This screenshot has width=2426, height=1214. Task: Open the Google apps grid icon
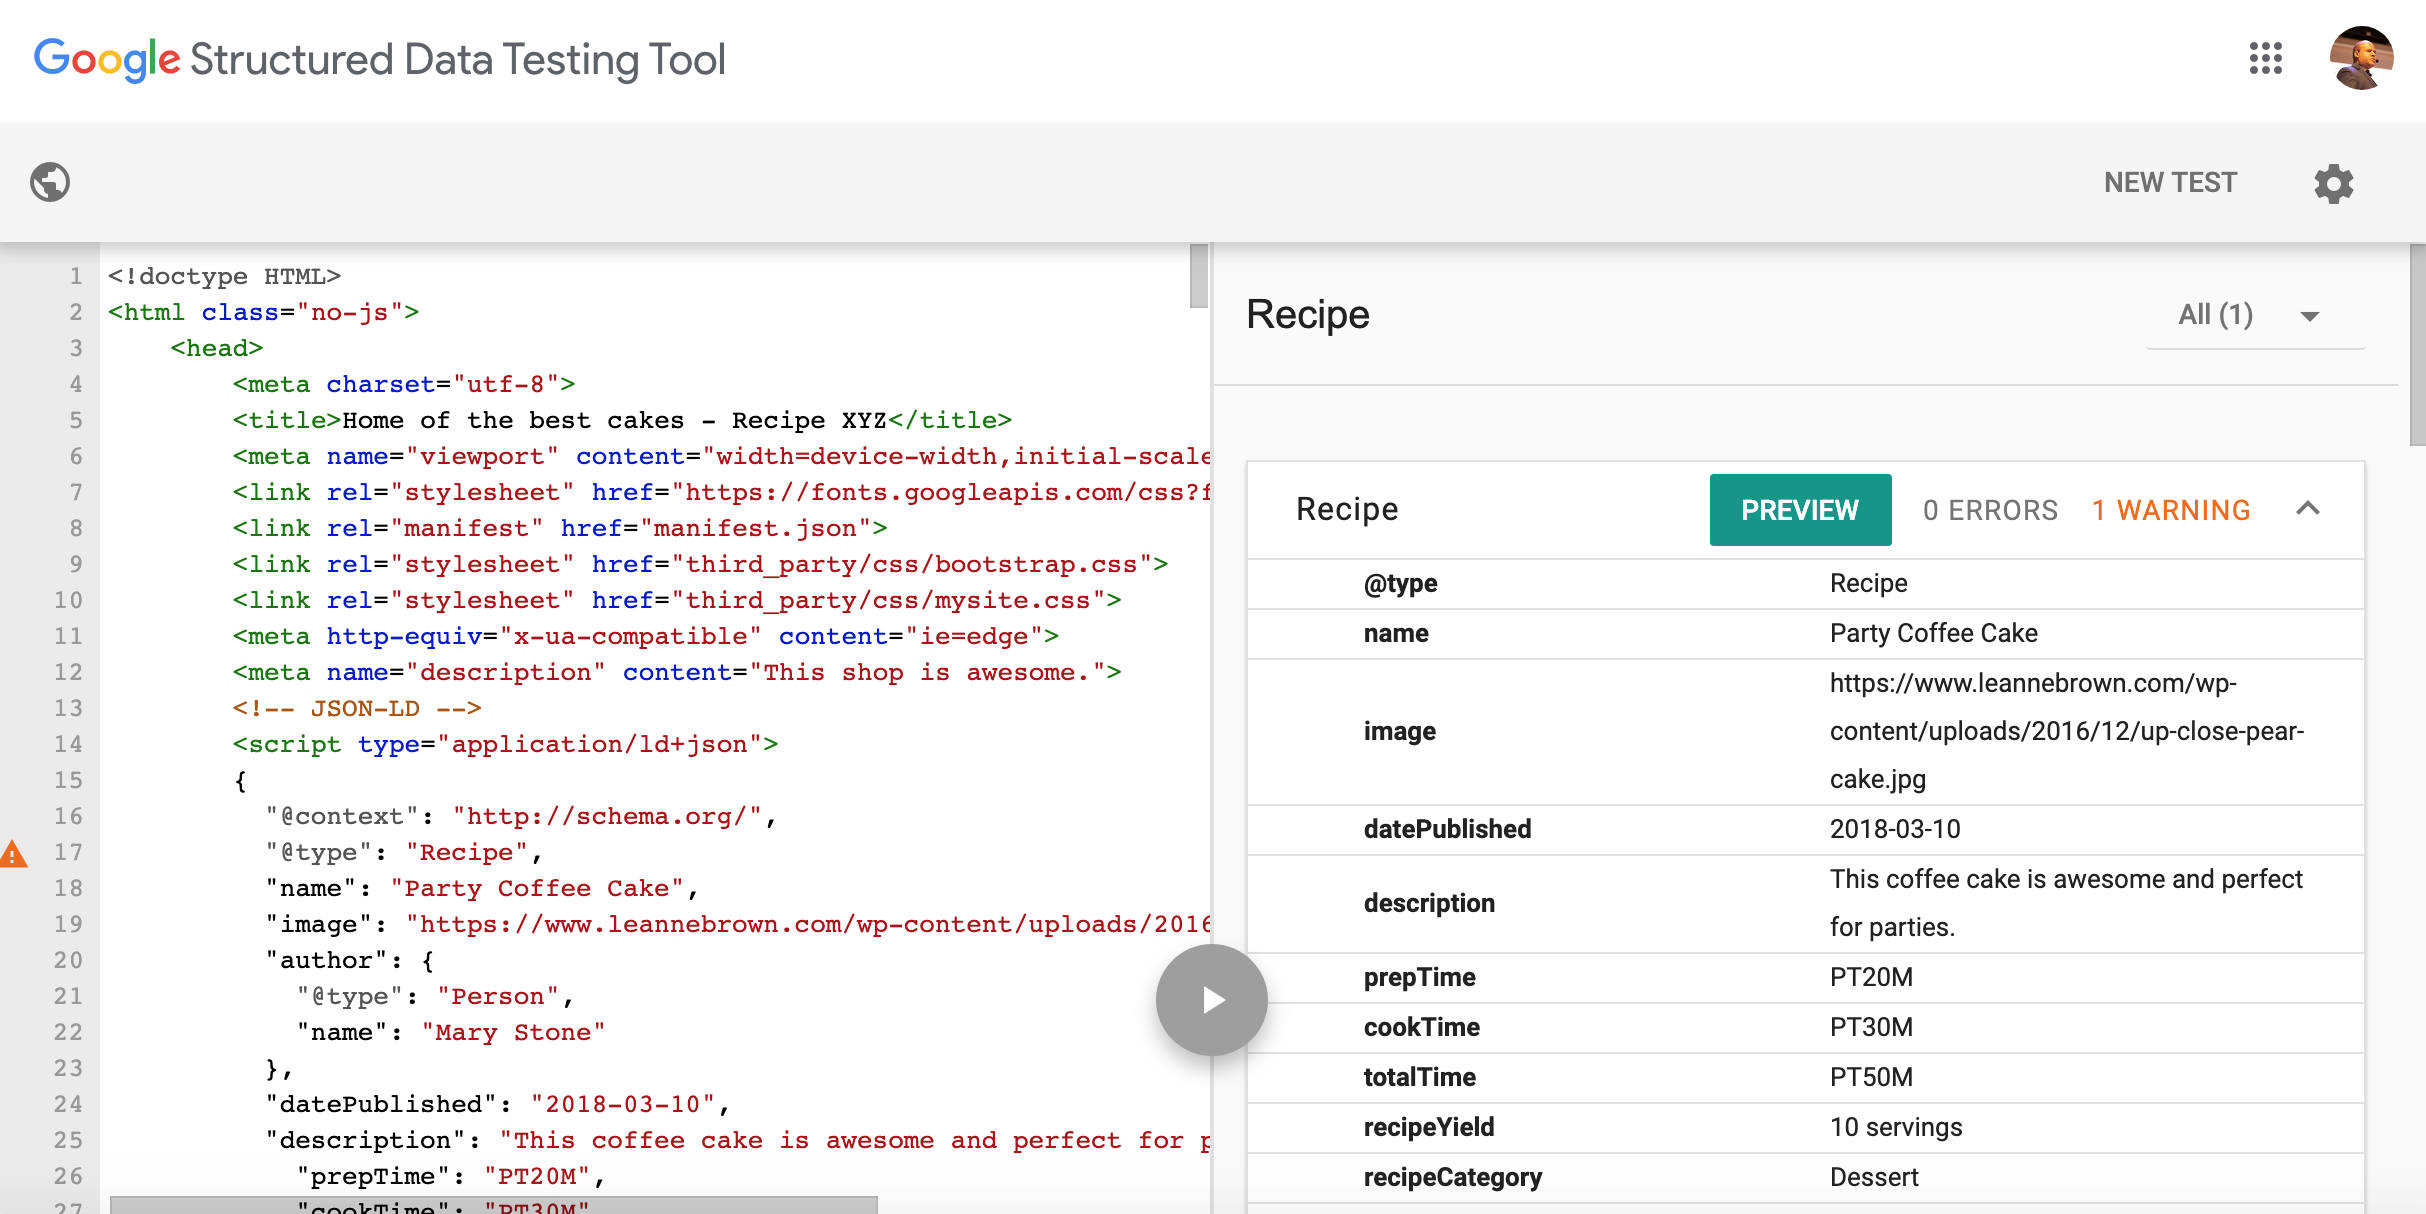coord(2265,58)
